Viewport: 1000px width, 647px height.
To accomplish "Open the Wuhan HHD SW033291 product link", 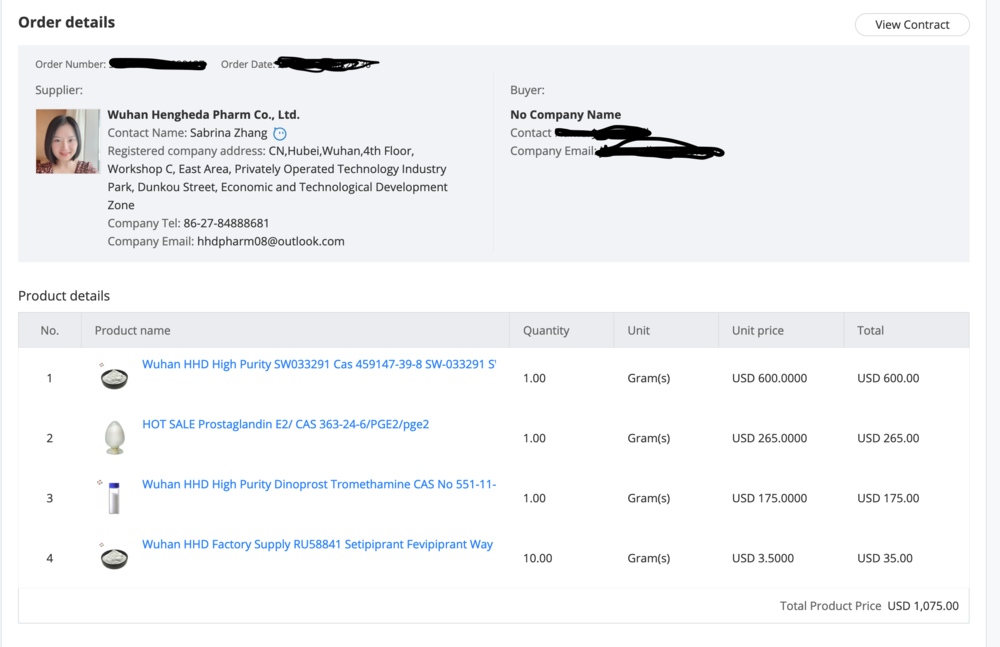I will [x=318, y=365].
